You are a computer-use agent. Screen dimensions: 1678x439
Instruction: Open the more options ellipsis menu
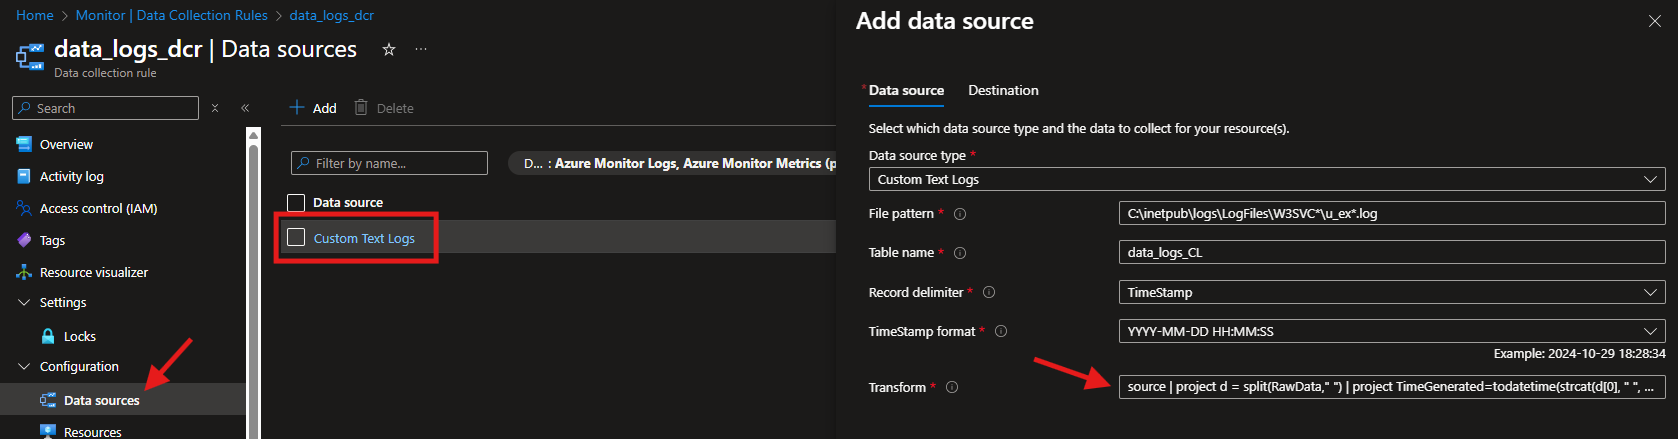421,49
